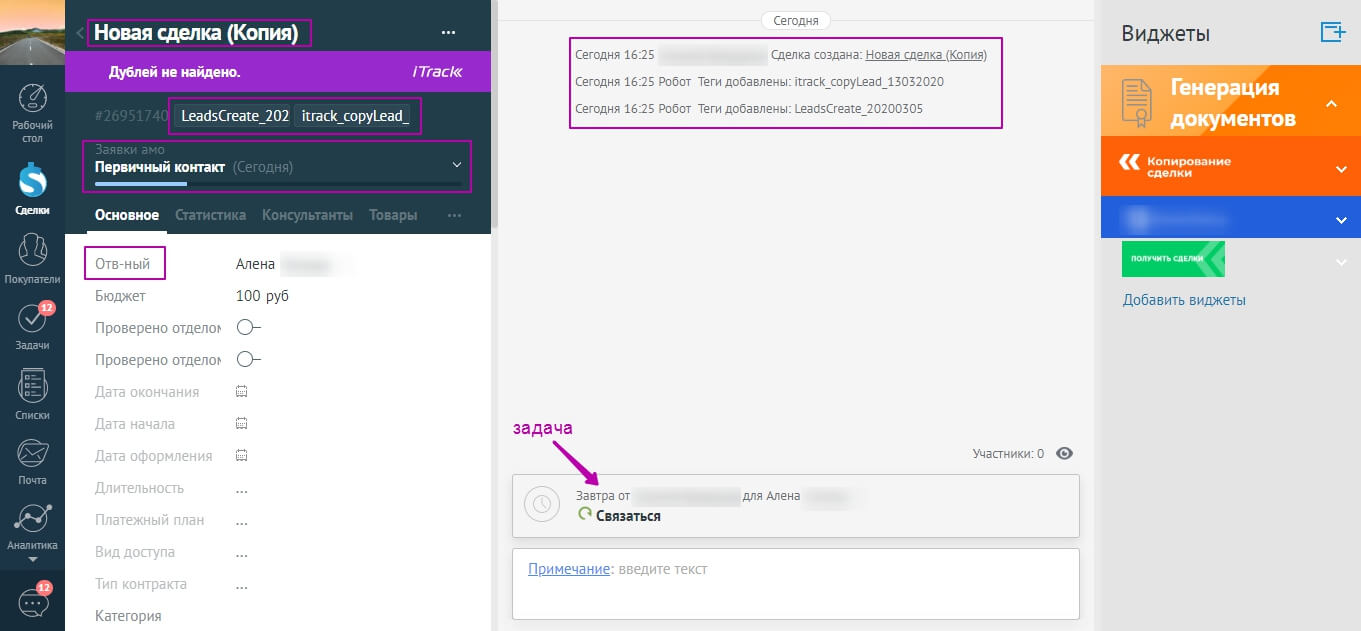Open chat messages icon at sidebar bottom
Viewport: 1361px width, 631px height.
[33, 603]
